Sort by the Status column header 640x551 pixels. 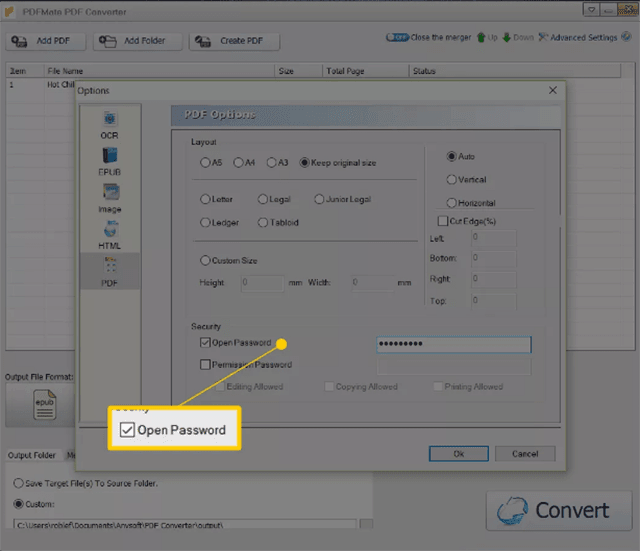[x=515, y=71]
